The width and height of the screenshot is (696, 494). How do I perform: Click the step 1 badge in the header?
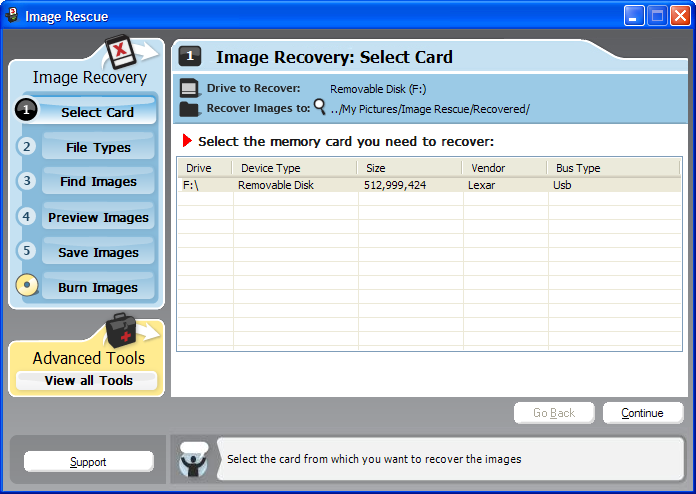click(x=190, y=56)
